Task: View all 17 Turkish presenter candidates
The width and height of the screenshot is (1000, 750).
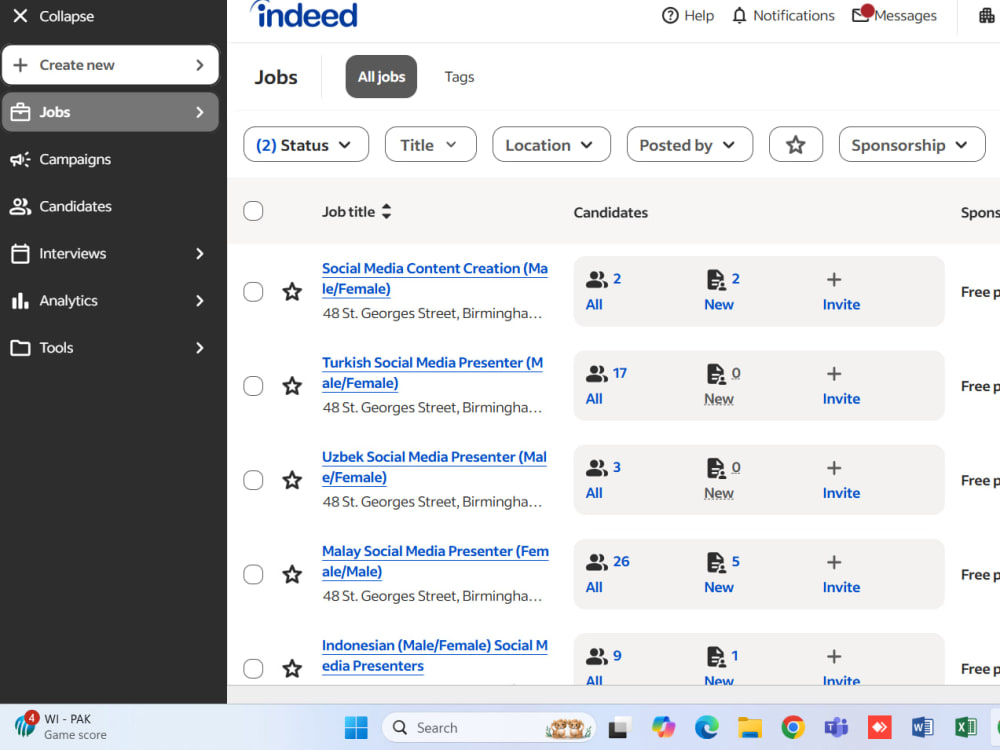Action: tap(606, 386)
